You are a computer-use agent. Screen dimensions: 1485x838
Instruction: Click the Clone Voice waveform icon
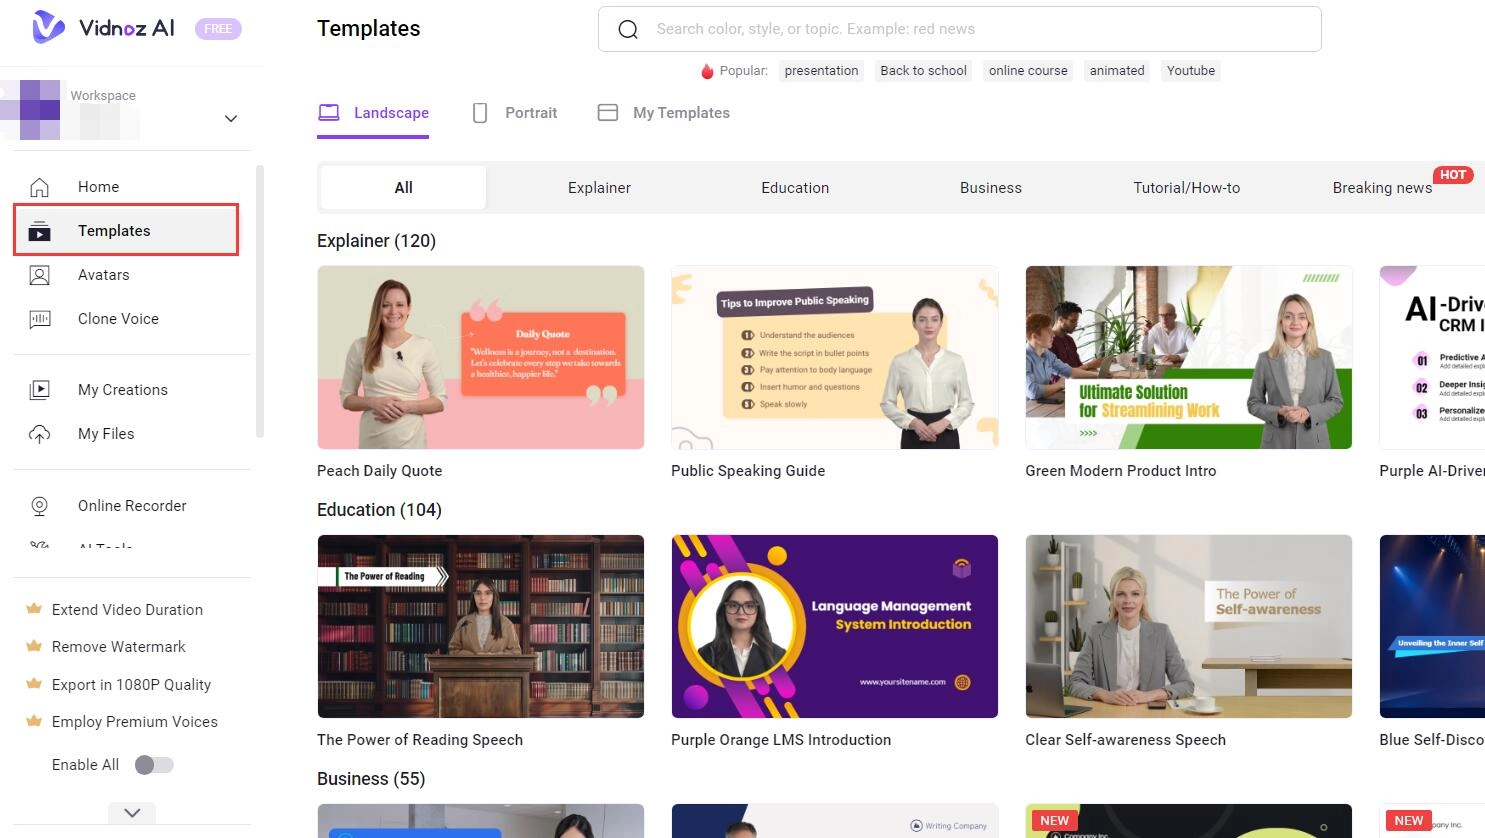coord(40,319)
